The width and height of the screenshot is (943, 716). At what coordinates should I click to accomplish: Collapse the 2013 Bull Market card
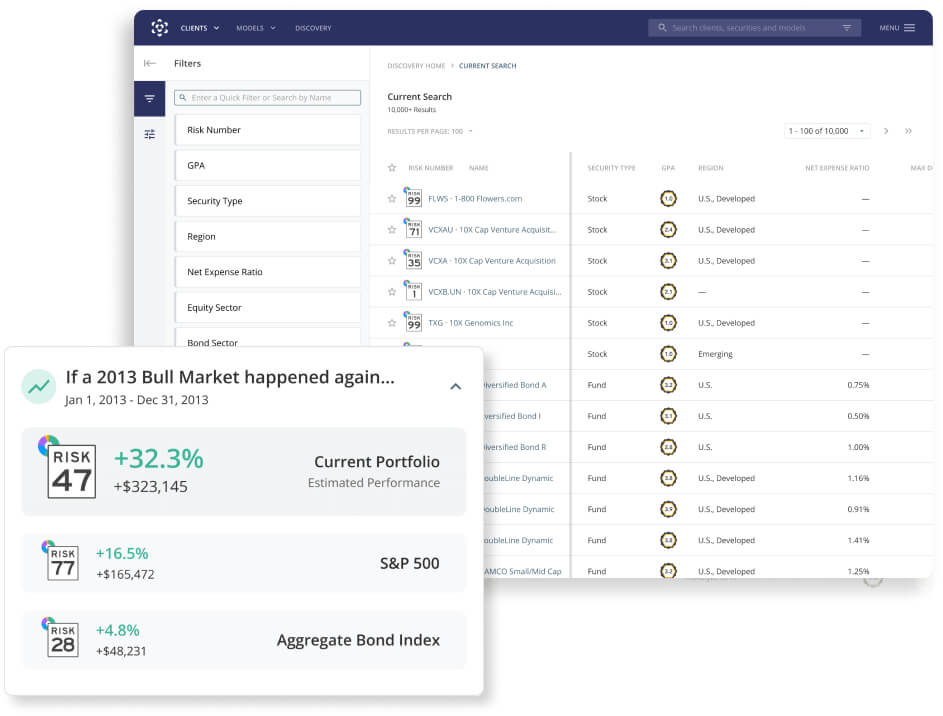tap(456, 387)
